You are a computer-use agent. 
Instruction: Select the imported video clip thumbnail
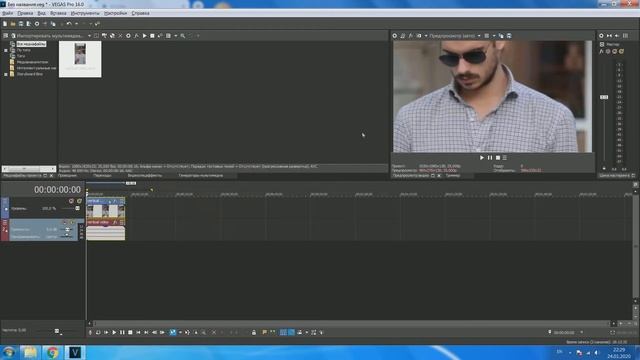coord(80,59)
